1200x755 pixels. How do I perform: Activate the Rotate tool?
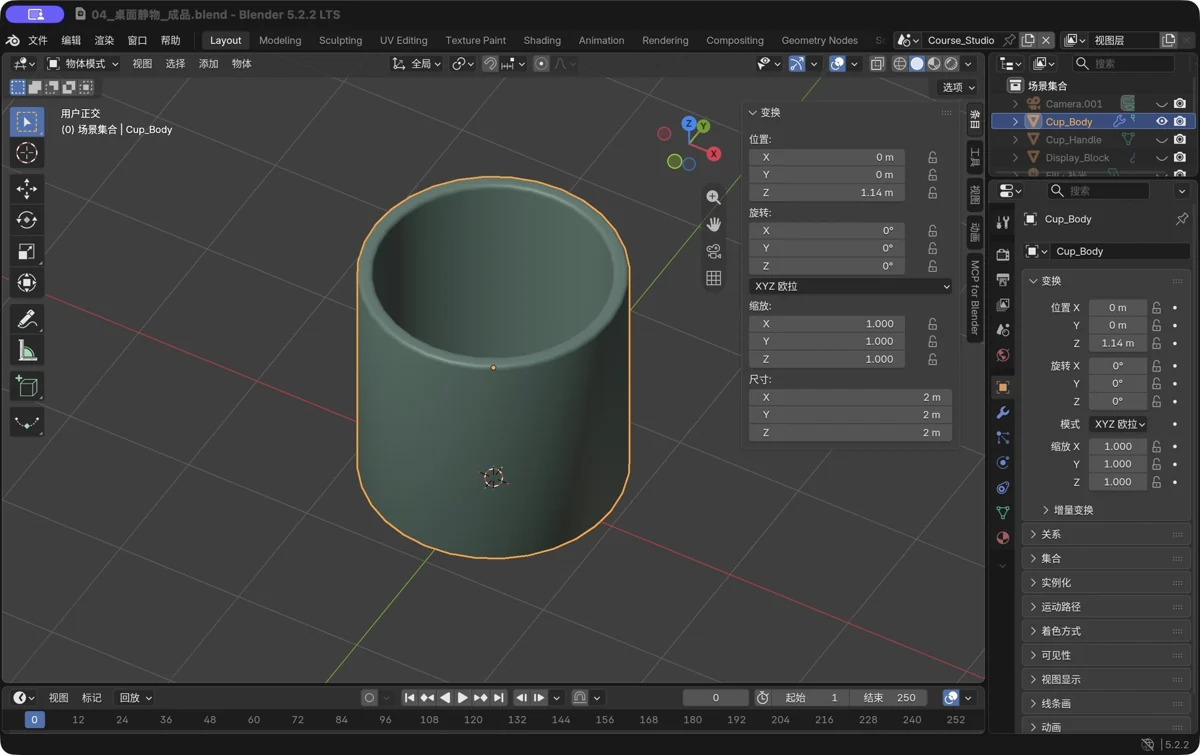pyautogui.click(x=27, y=220)
